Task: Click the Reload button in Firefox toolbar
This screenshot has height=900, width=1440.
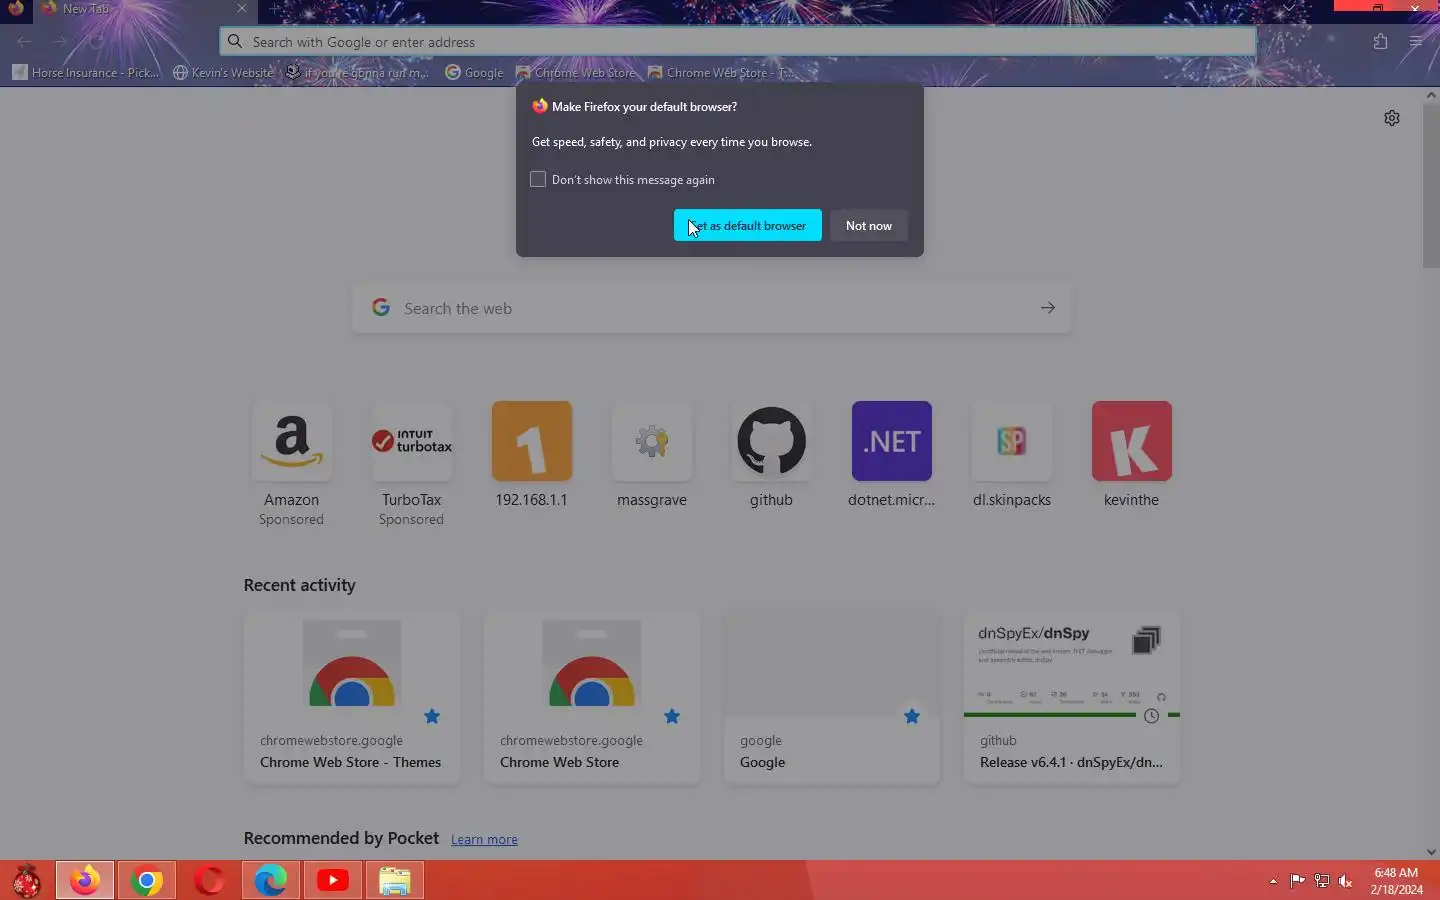Action: point(96,42)
